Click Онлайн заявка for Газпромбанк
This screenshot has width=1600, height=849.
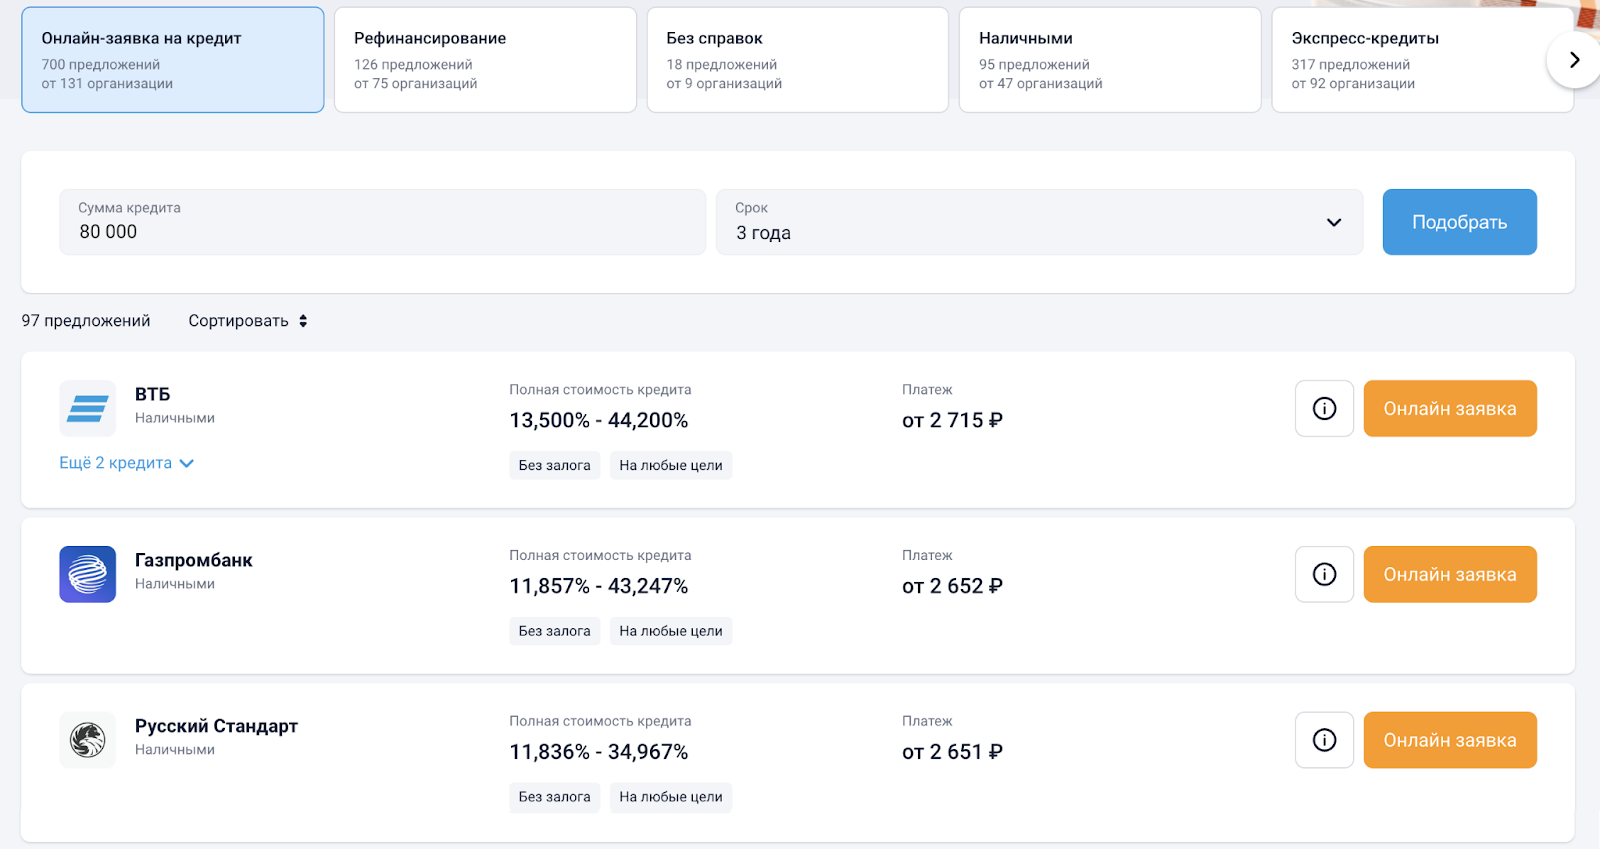click(1450, 574)
